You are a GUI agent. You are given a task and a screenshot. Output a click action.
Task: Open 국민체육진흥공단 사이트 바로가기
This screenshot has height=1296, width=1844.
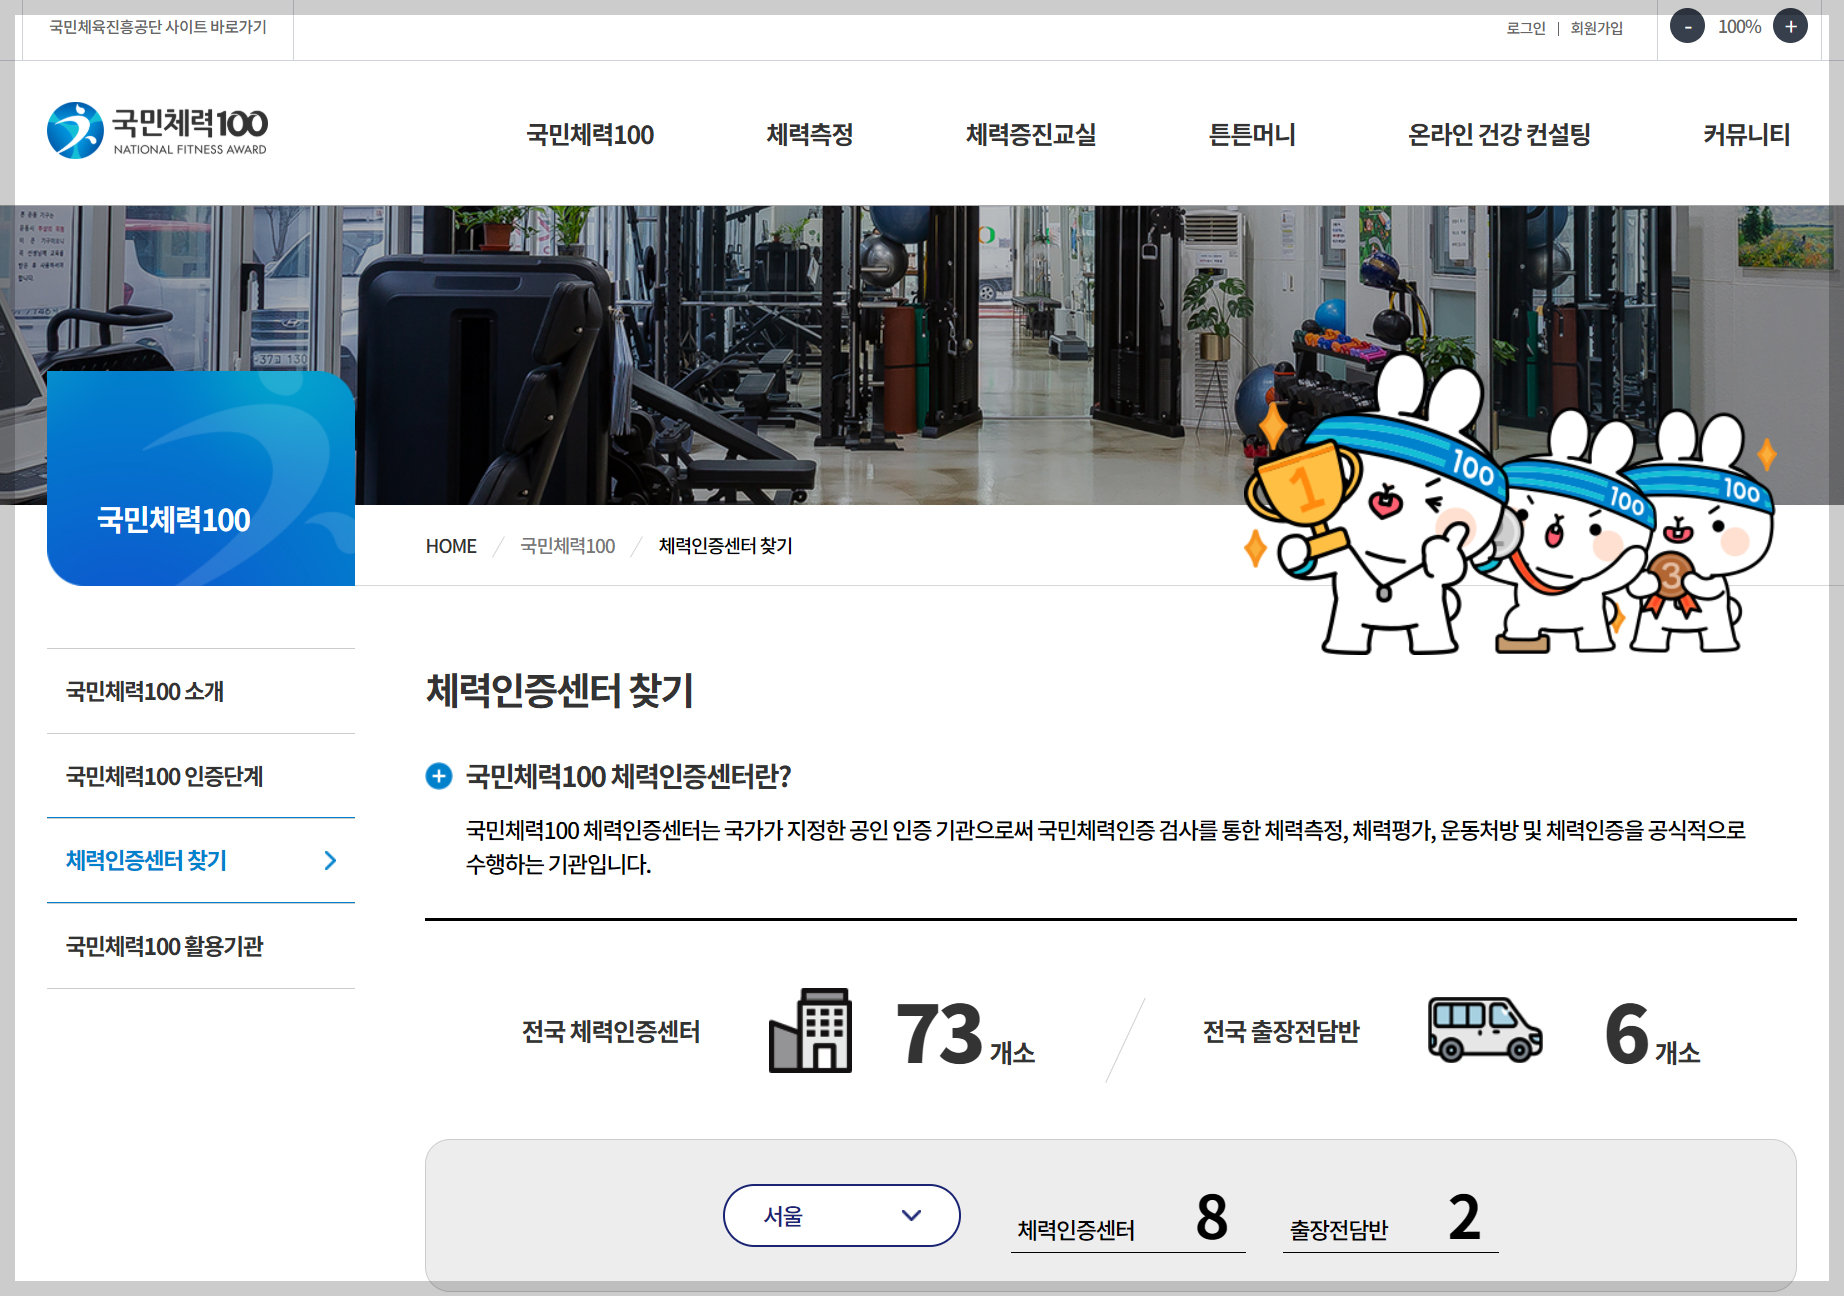point(155,28)
